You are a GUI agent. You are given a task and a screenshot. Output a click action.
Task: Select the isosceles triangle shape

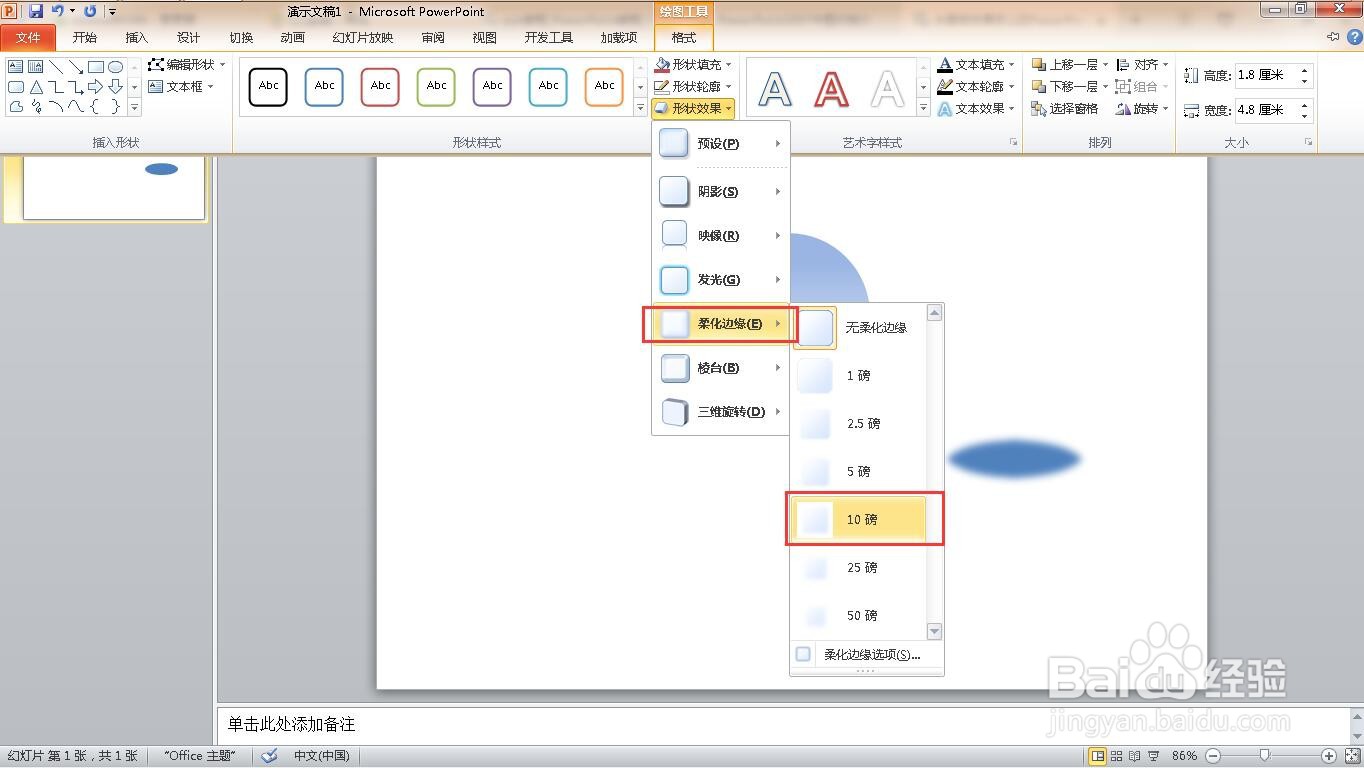coord(36,87)
